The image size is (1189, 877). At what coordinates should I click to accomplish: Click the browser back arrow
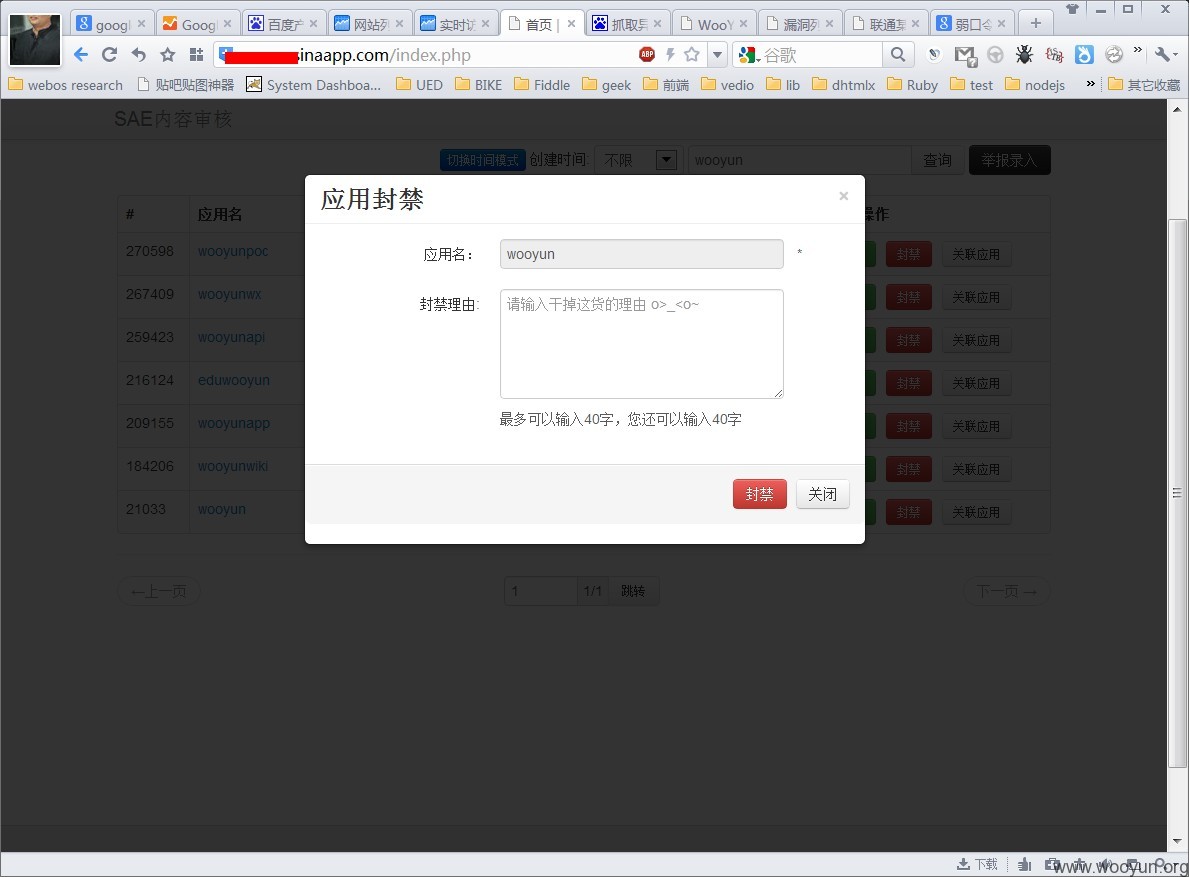[81, 55]
